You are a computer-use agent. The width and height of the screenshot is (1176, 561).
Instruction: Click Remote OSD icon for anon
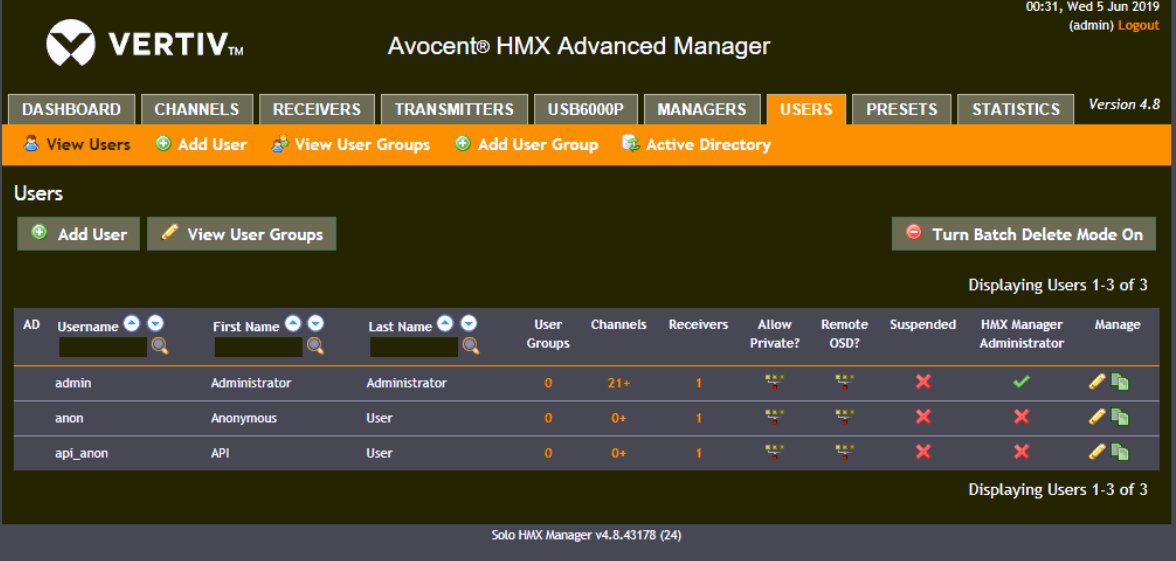pos(844,417)
